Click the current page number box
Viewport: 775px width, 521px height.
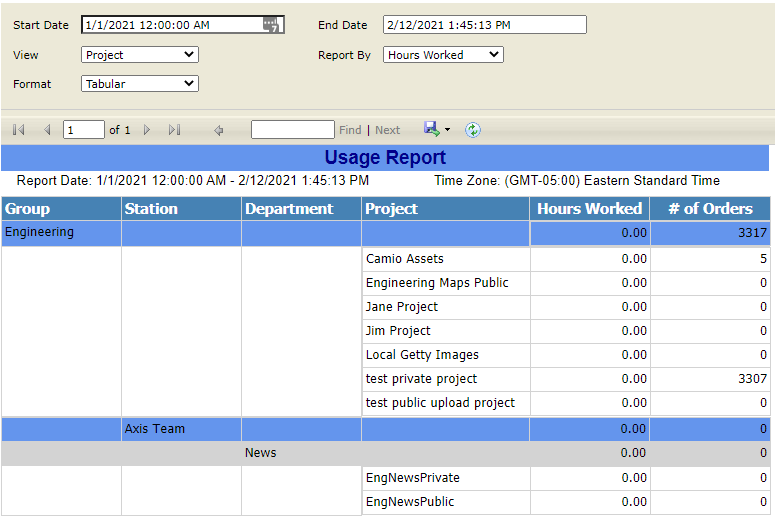pos(83,130)
